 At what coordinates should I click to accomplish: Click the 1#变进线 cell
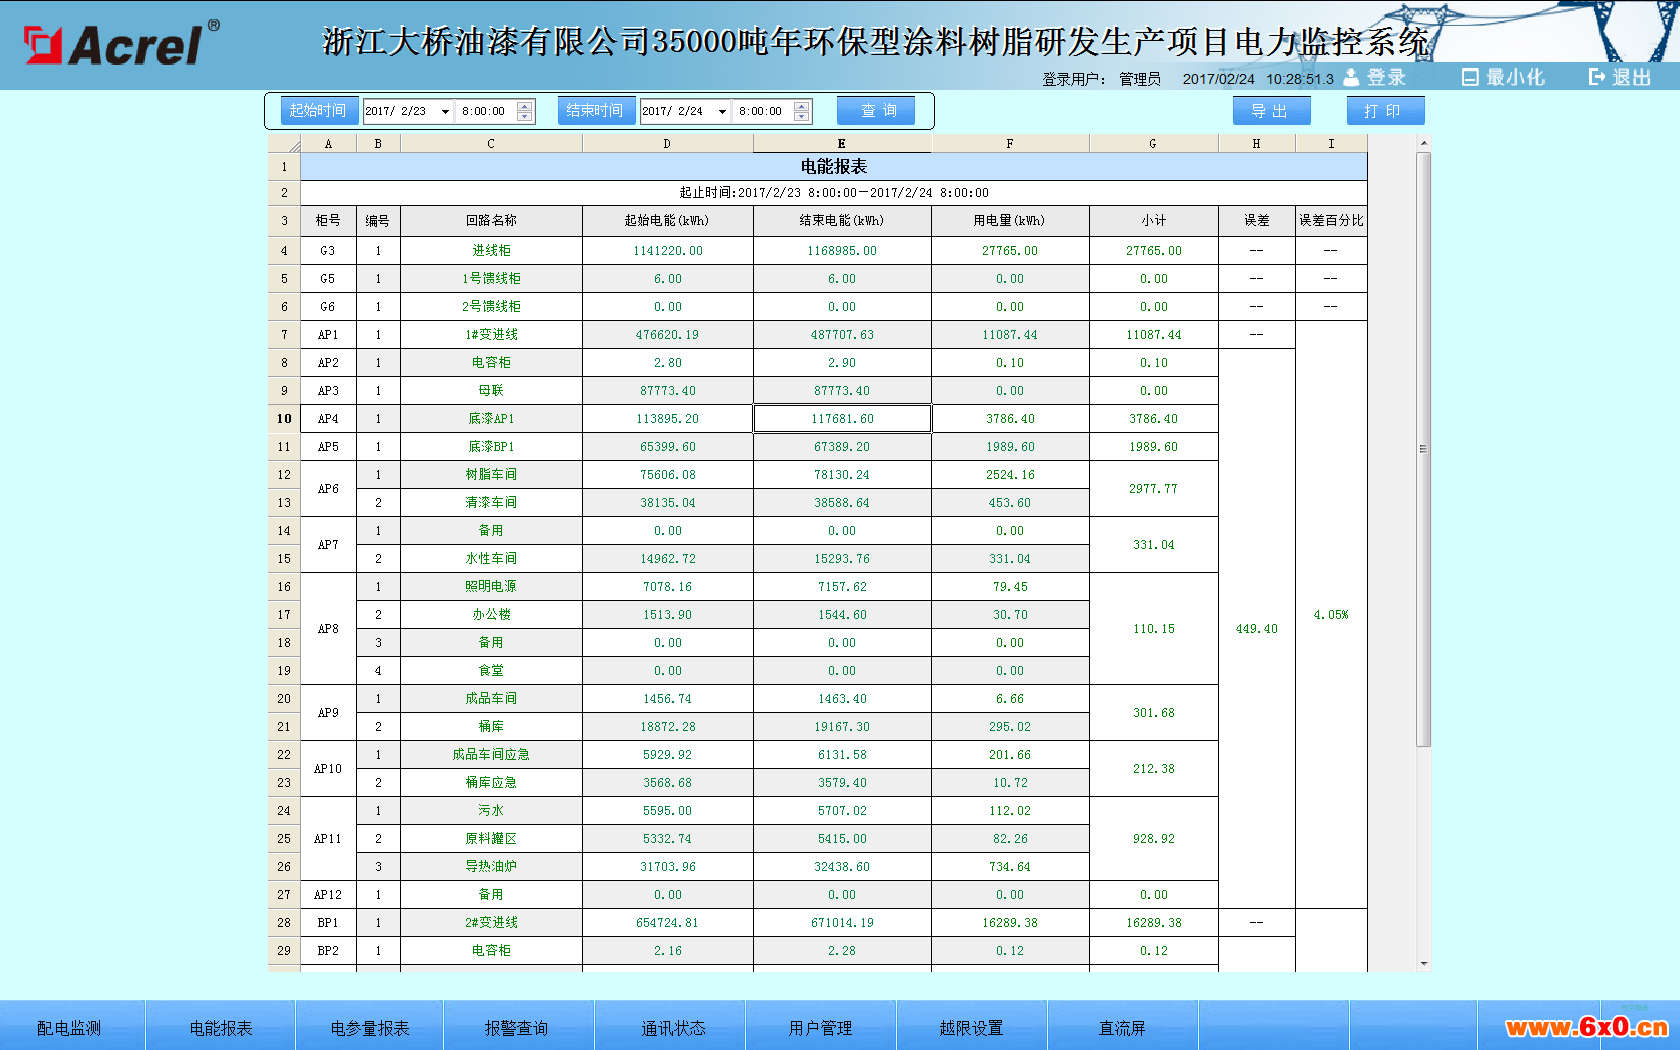[491, 335]
